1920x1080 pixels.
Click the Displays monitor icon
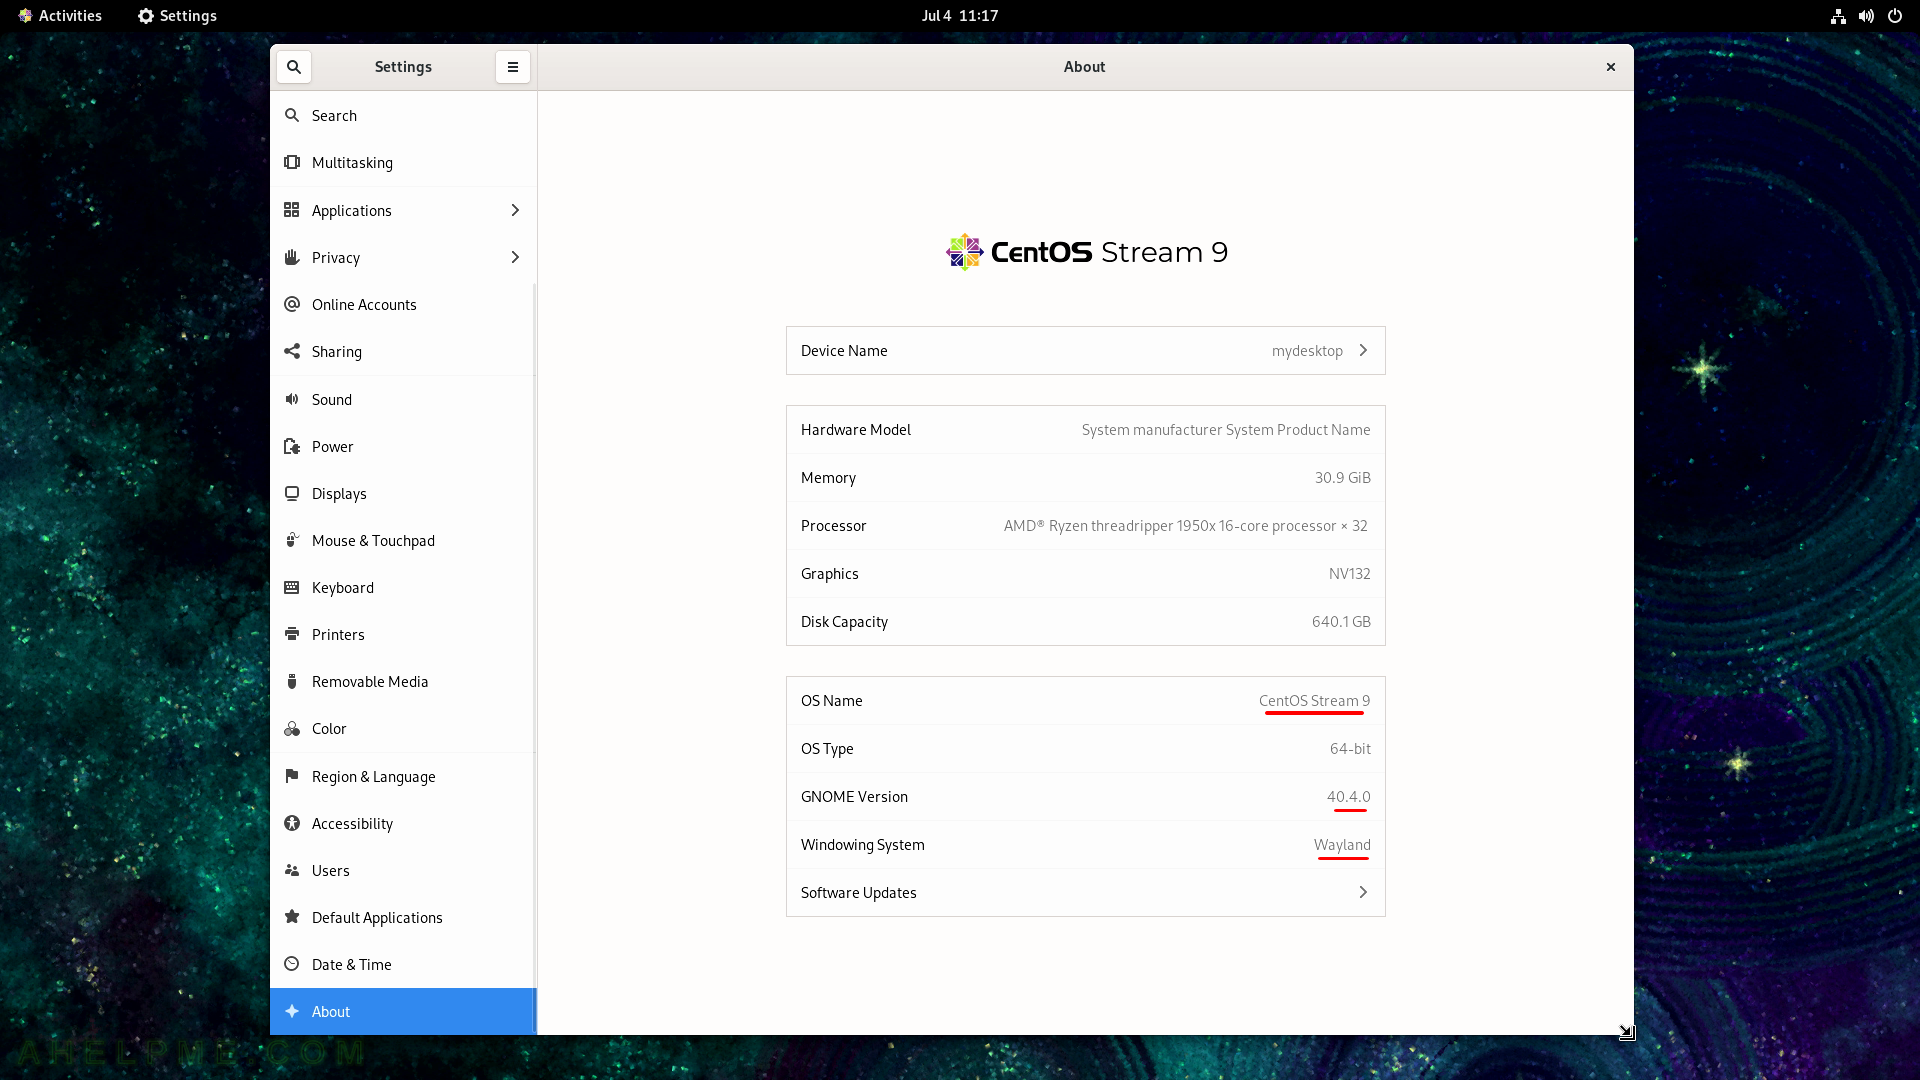tap(292, 493)
